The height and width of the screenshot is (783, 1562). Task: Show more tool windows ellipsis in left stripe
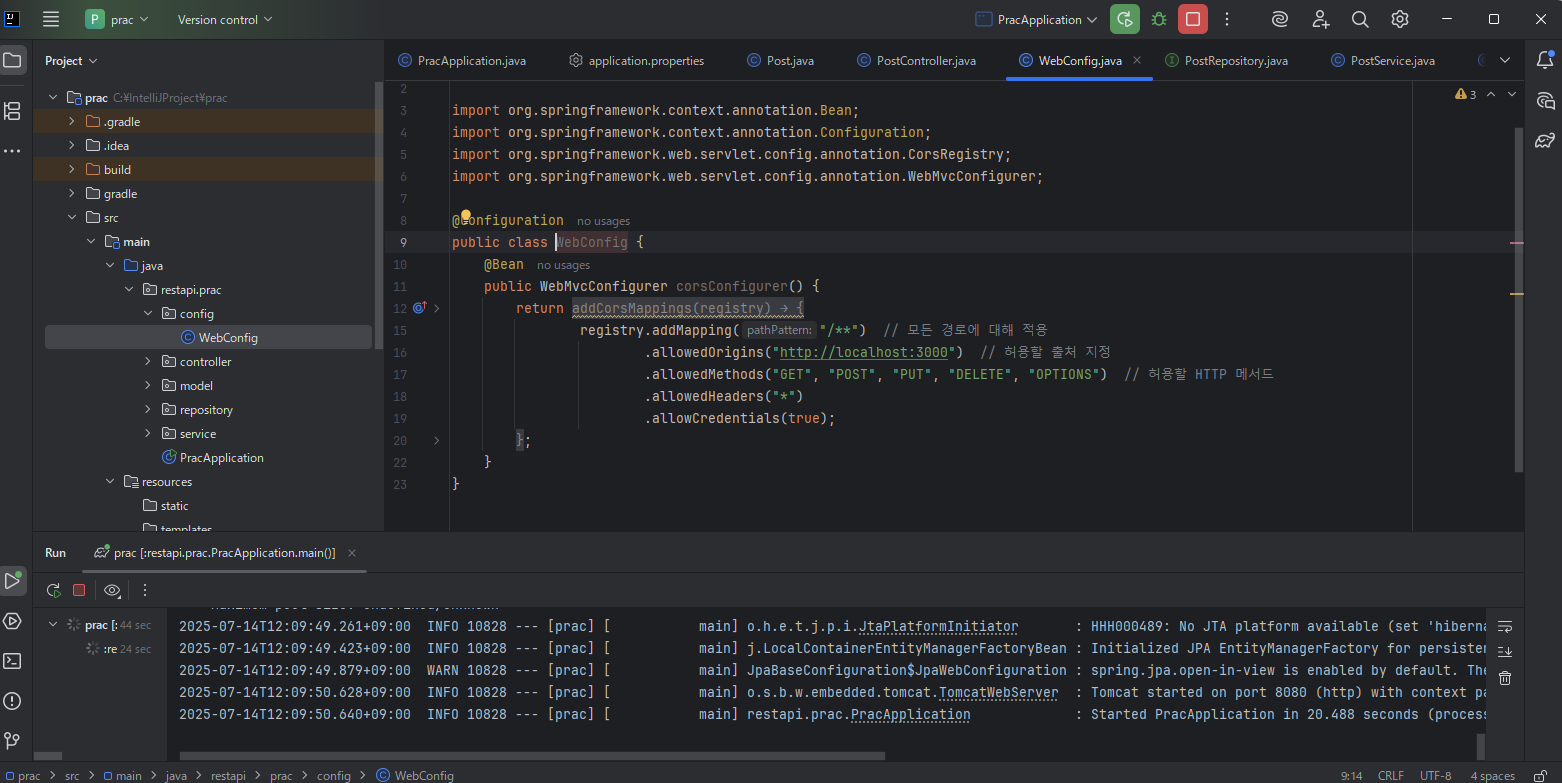[12, 151]
